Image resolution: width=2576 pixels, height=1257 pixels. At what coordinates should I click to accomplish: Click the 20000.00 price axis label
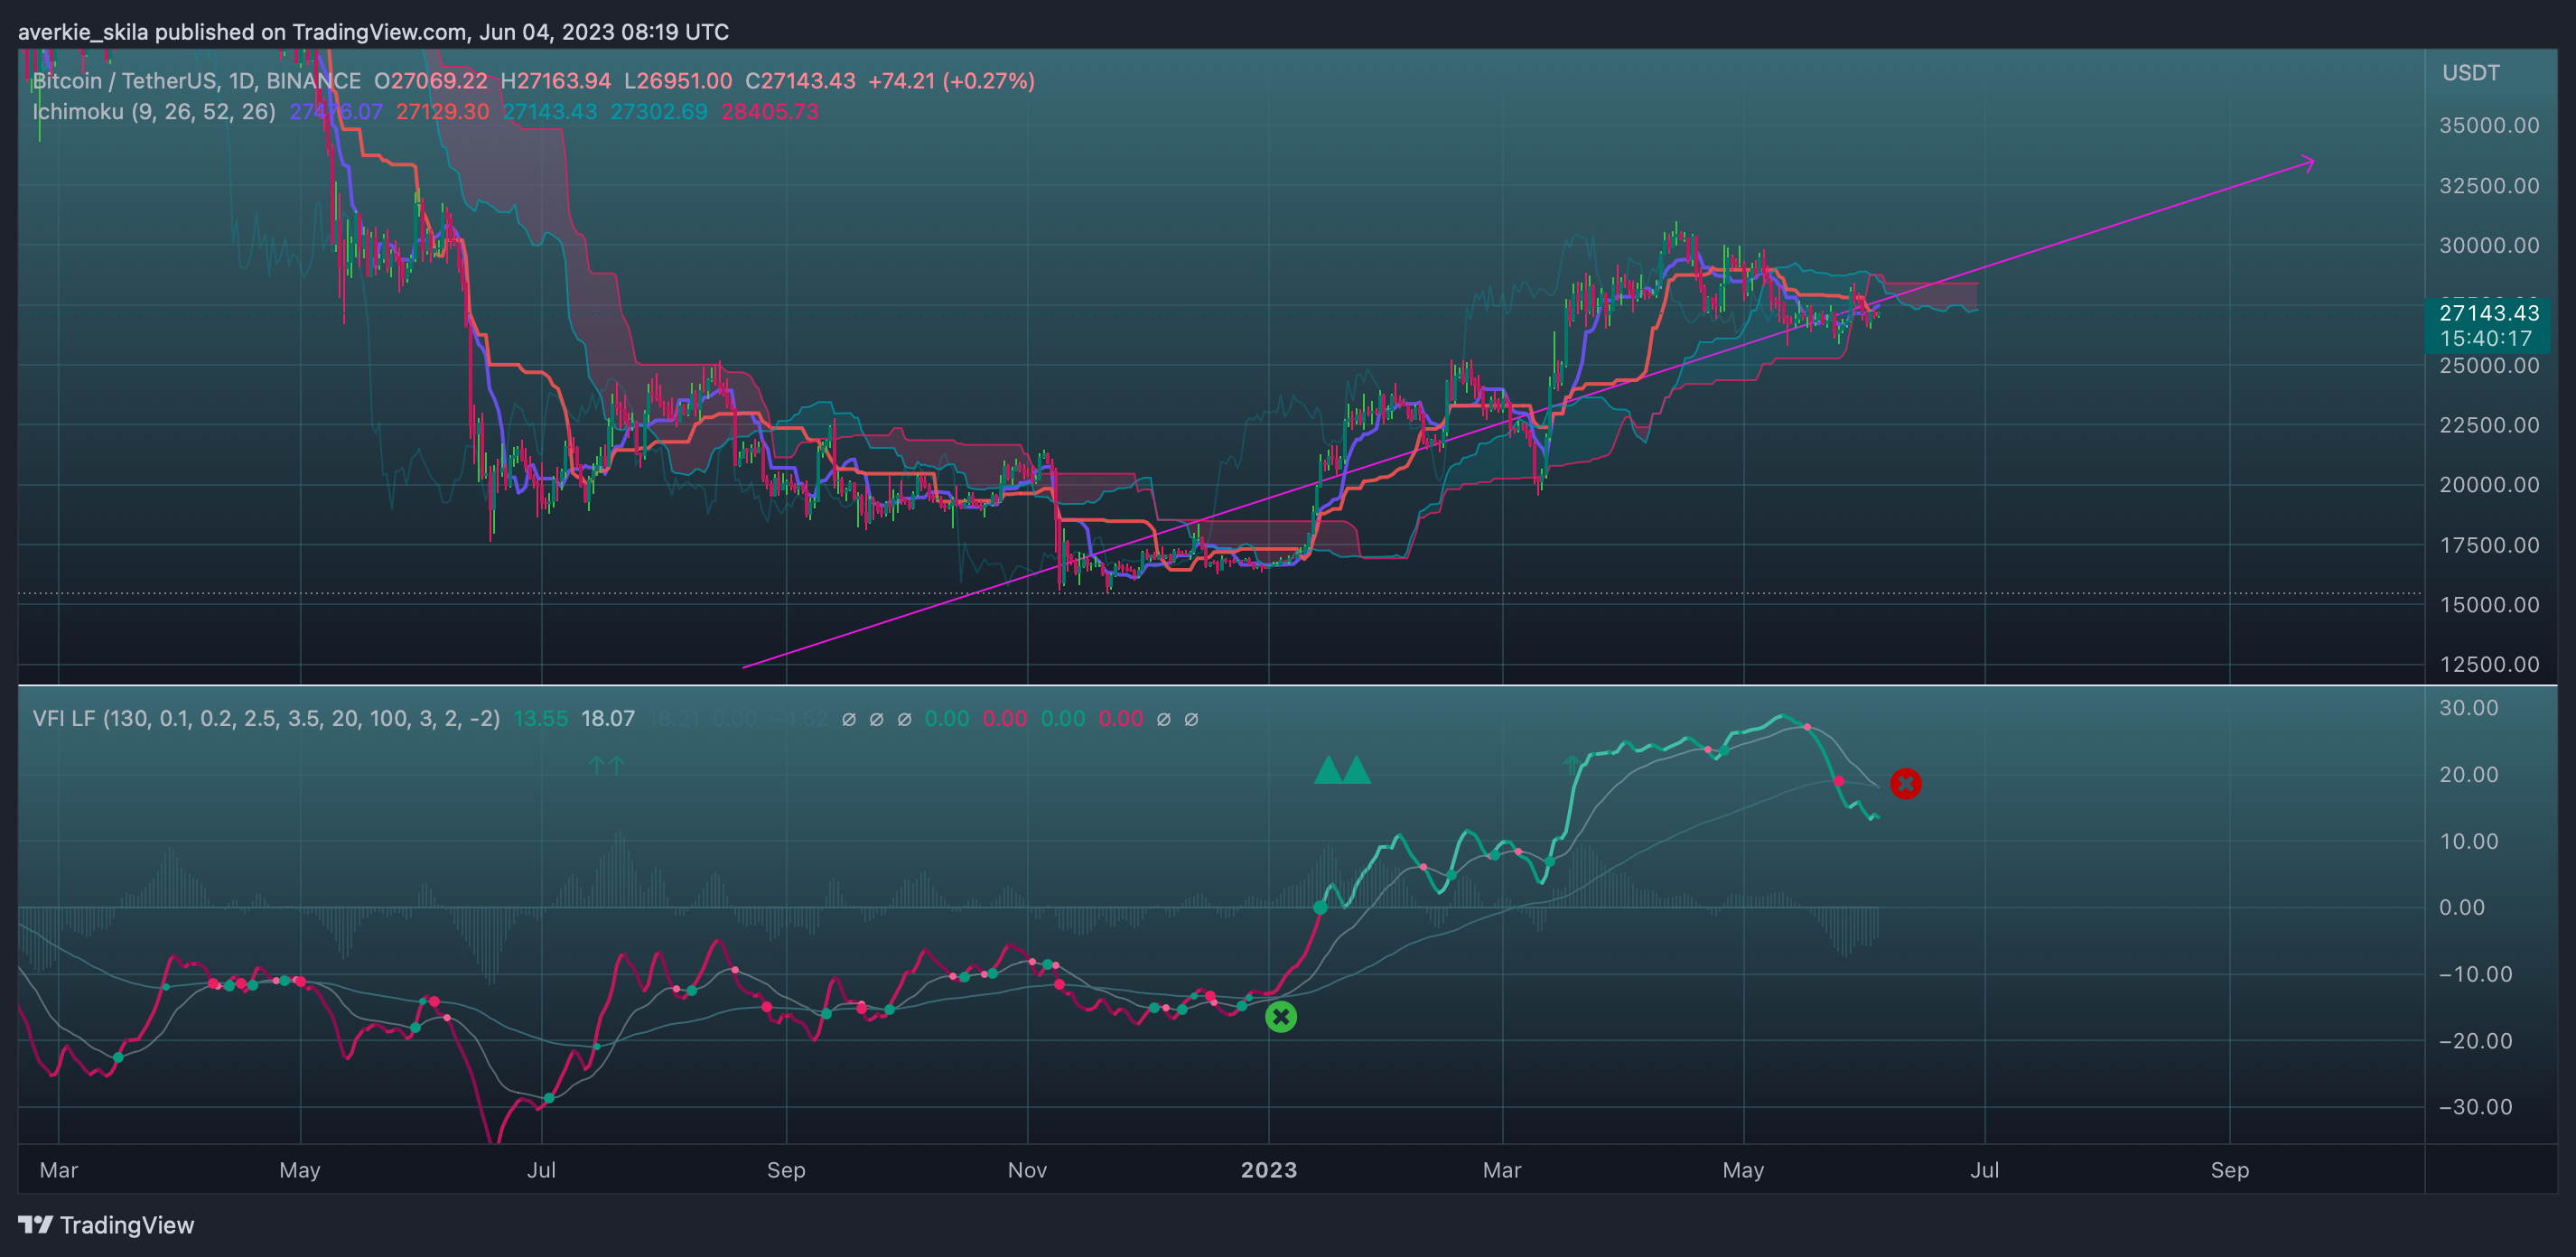pos(2489,485)
